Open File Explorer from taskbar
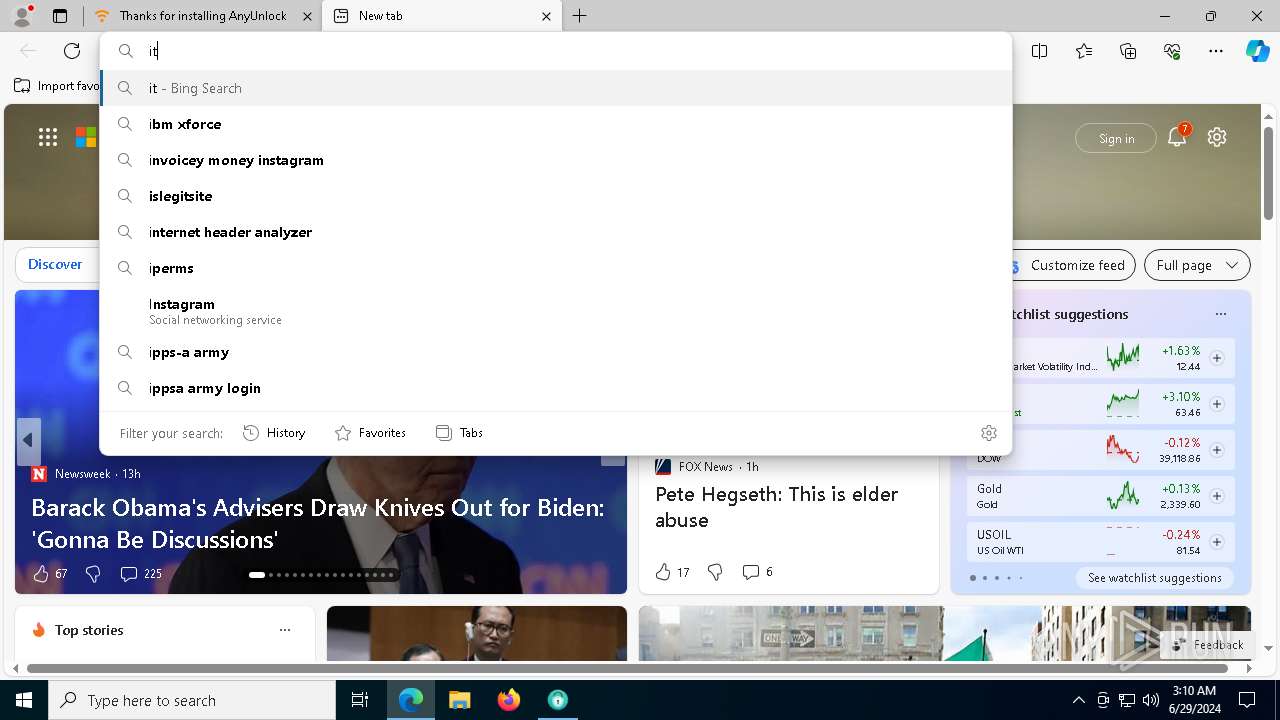This screenshot has width=1280, height=720. (459, 700)
